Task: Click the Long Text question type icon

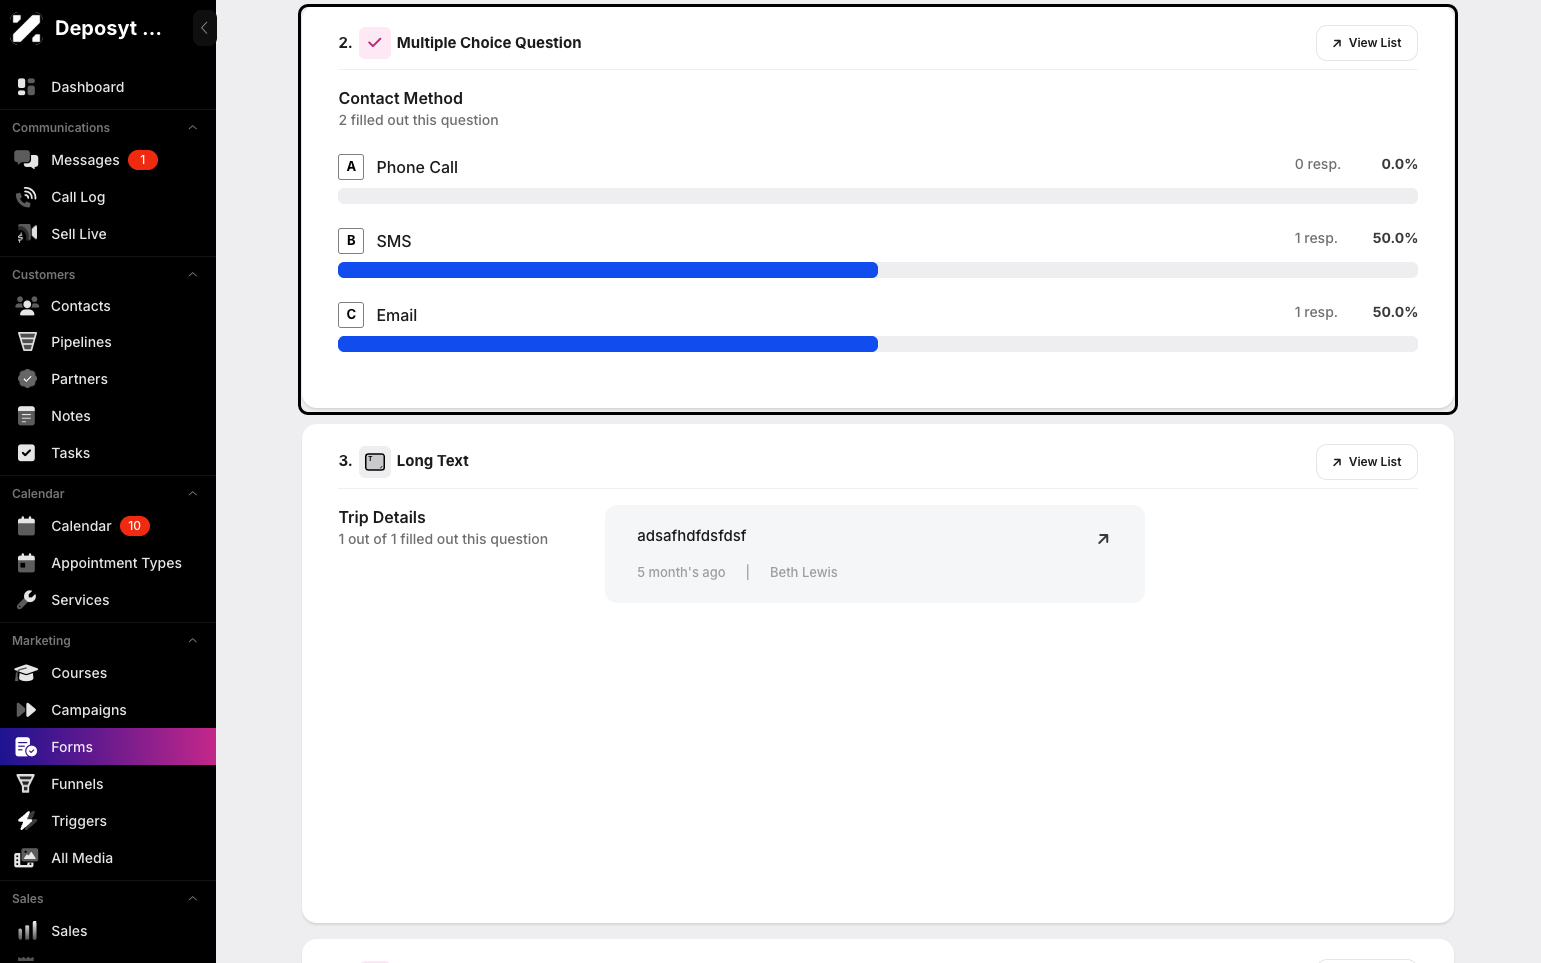Action: point(375,461)
